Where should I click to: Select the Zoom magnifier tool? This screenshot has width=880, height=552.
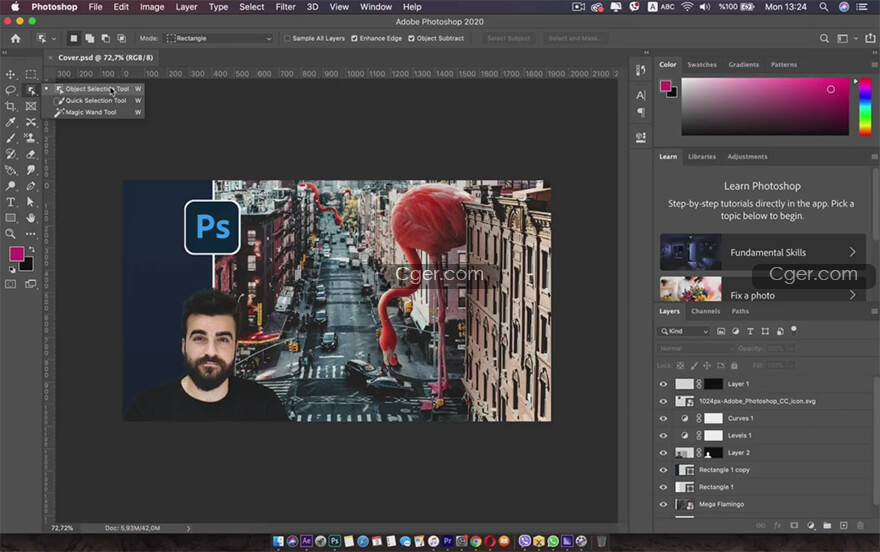[11, 233]
